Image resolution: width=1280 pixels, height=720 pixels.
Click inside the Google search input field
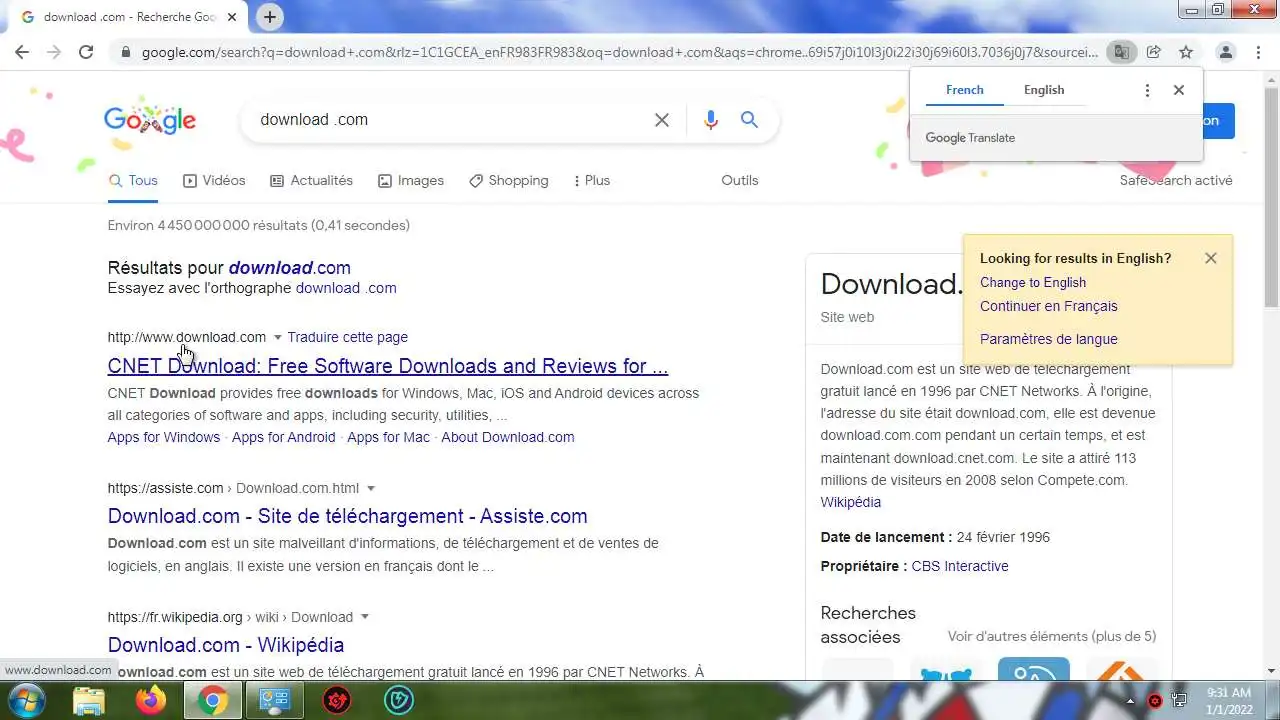[450, 120]
